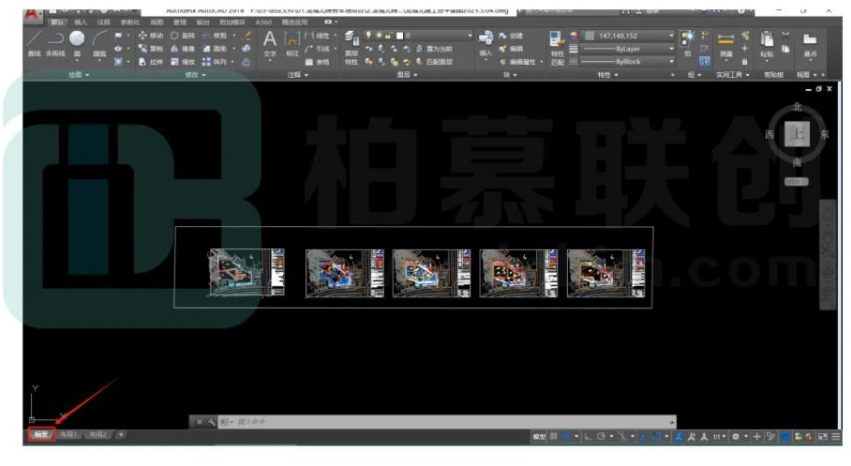The image size is (851, 466).
Task: Close the command line with its X
Action: click(199, 422)
